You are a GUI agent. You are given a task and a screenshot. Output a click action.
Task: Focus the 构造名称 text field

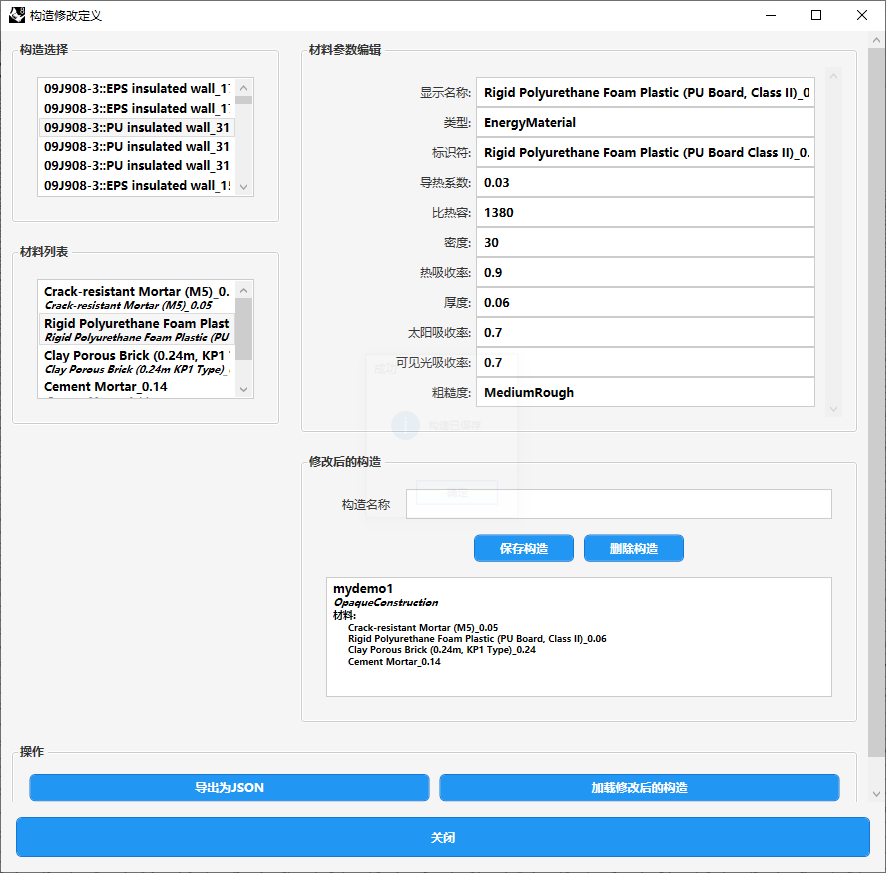(618, 504)
